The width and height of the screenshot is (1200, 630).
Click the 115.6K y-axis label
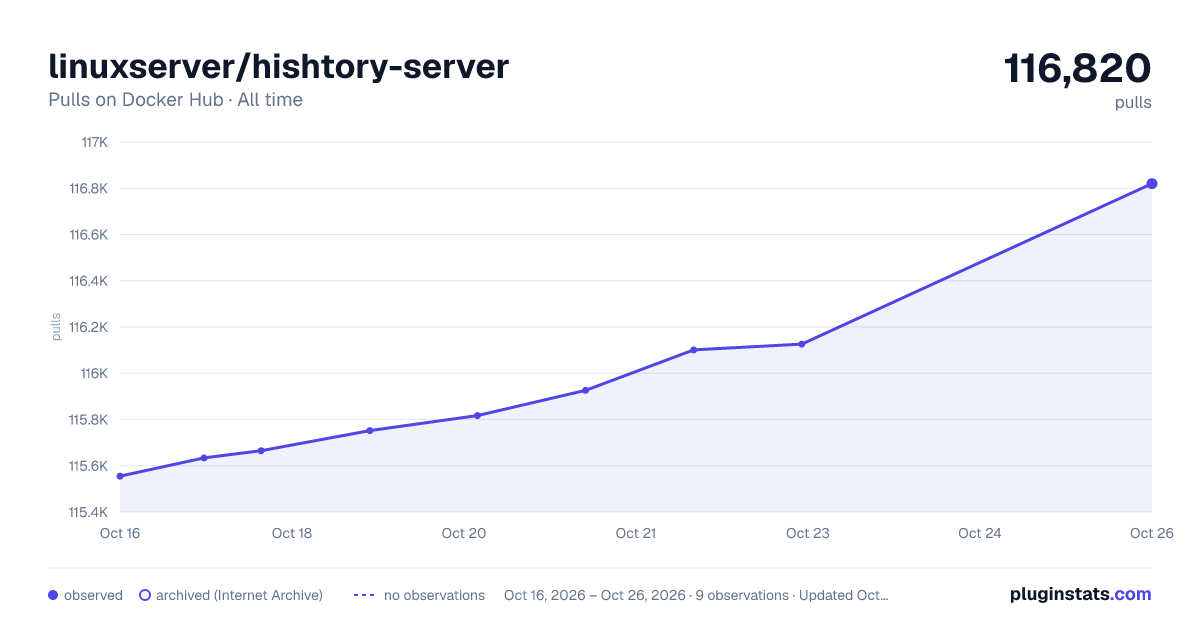(88, 466)
